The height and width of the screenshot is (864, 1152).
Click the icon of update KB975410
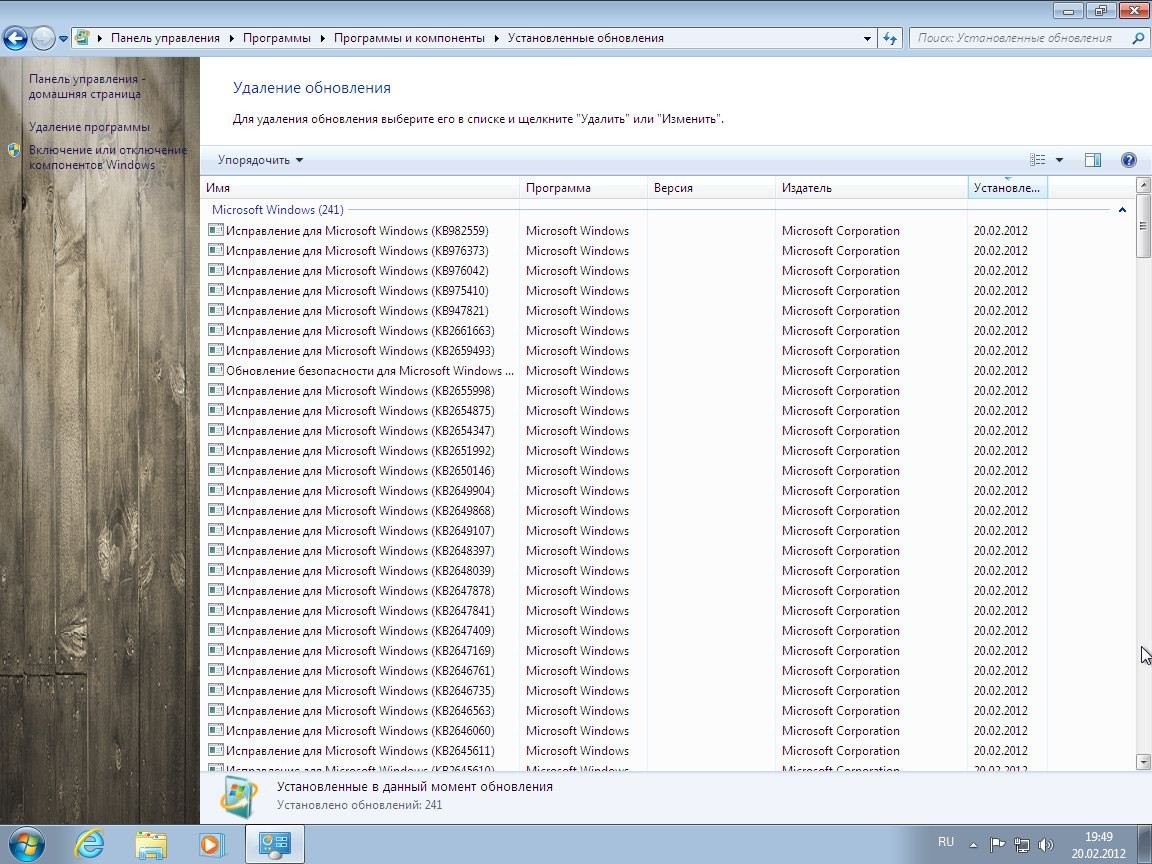215,290
